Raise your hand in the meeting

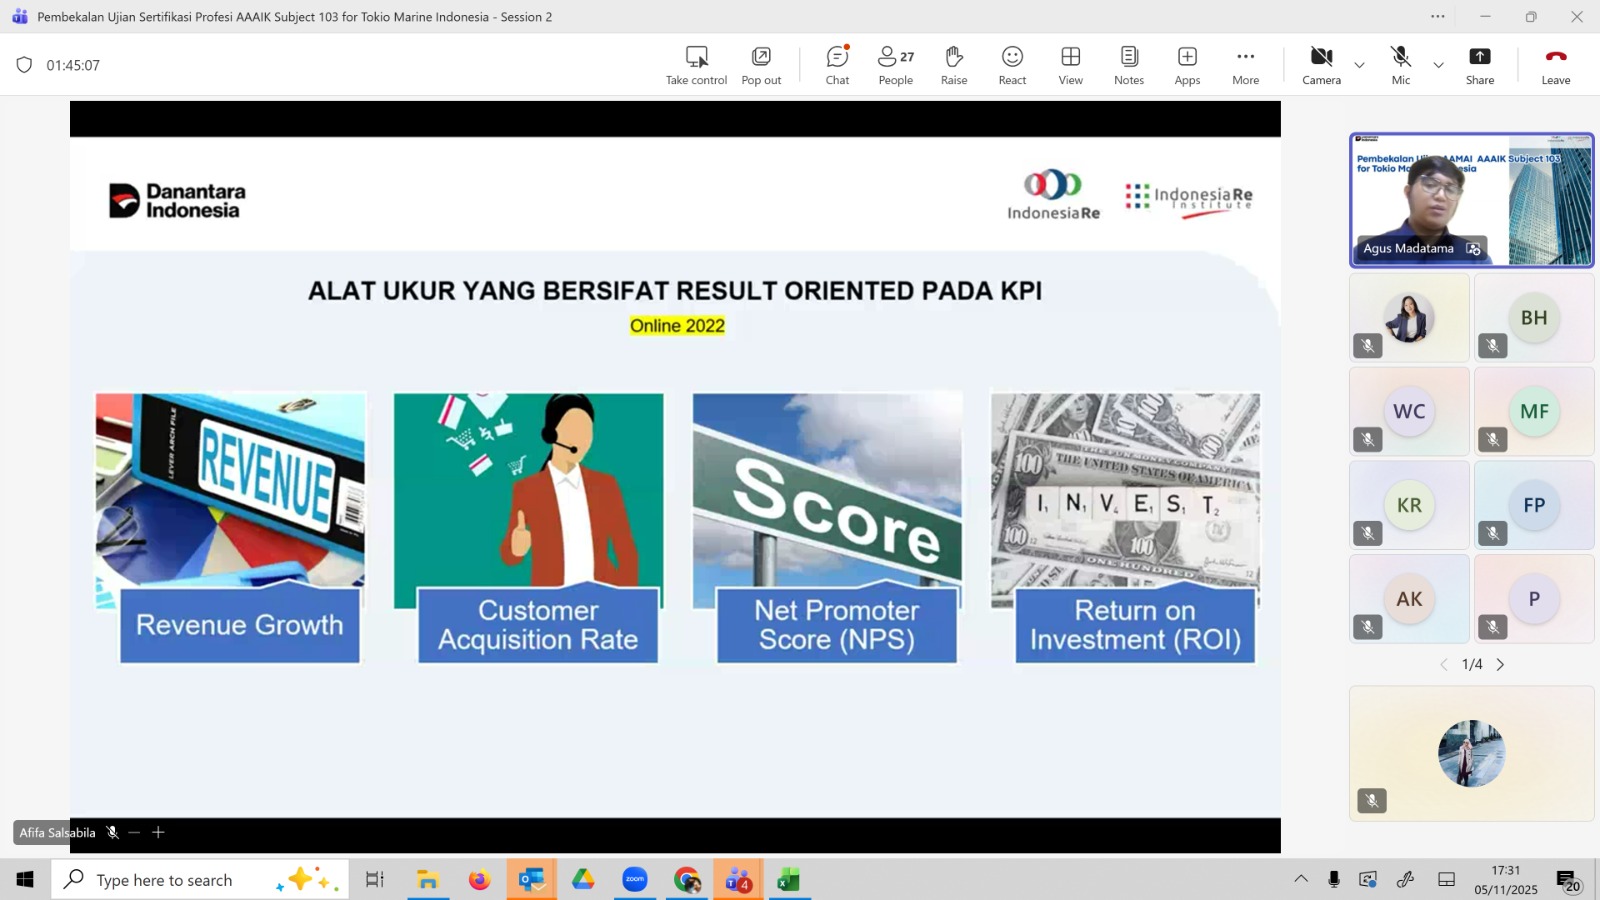[x=954, y=65]
